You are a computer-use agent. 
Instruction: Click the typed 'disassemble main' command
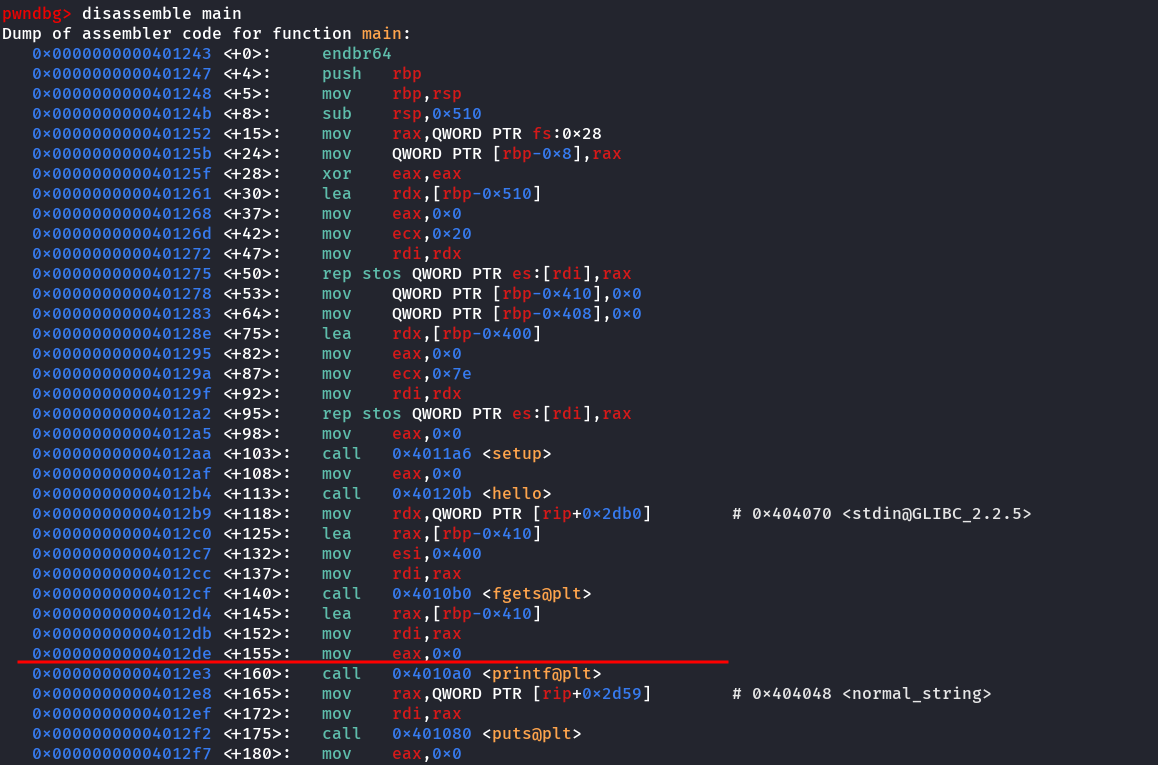pyautogui.click(x=161, y=13)
